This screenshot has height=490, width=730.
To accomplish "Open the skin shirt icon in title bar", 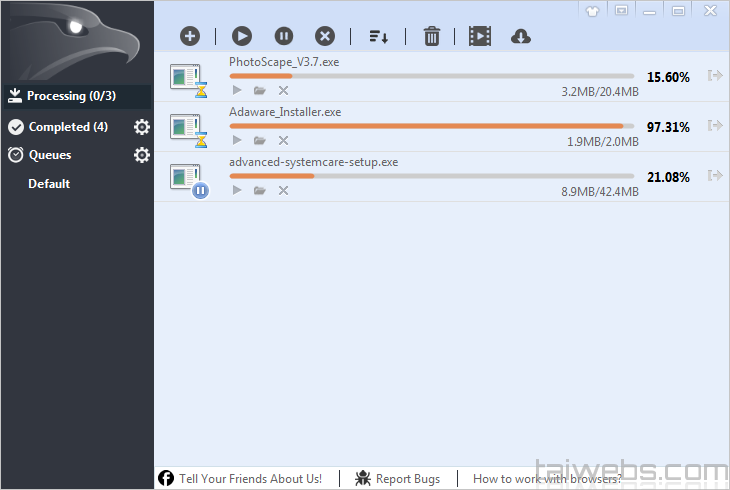I will [x=592, y=10].
